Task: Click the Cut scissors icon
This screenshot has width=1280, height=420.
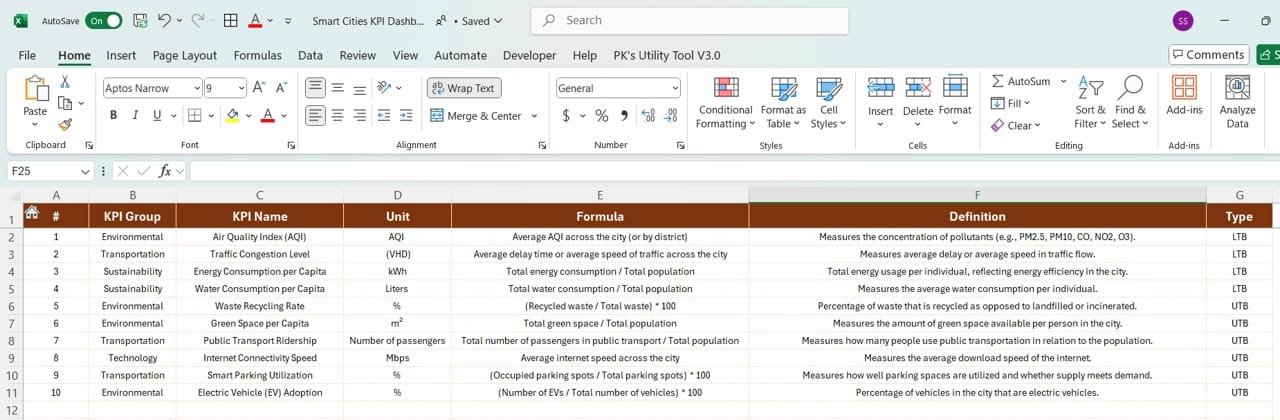Action: tap(65, 82)
